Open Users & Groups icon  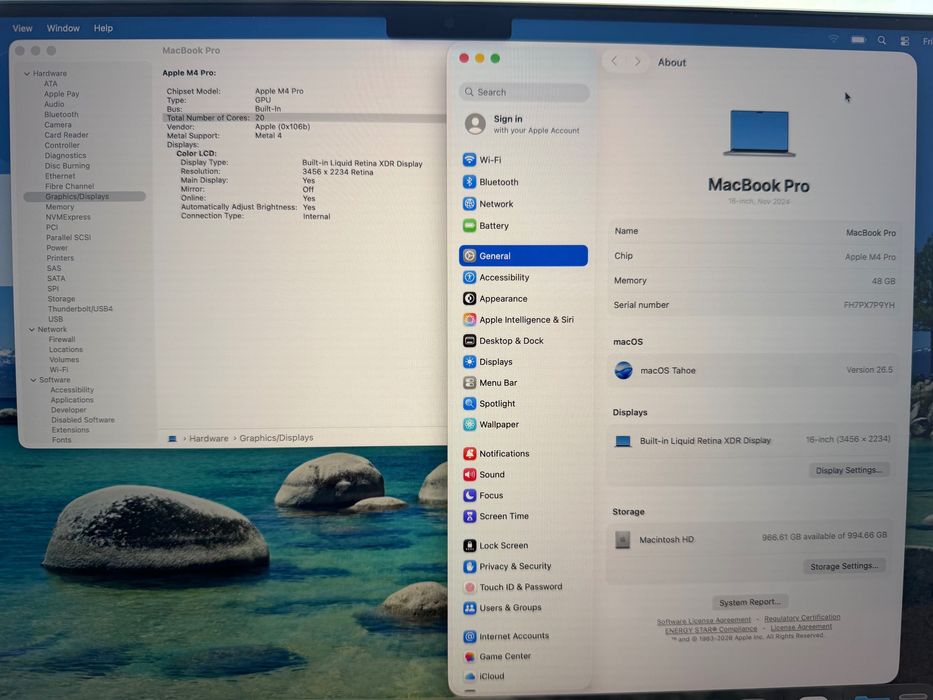pyautogui.click(x=469, y=608)
